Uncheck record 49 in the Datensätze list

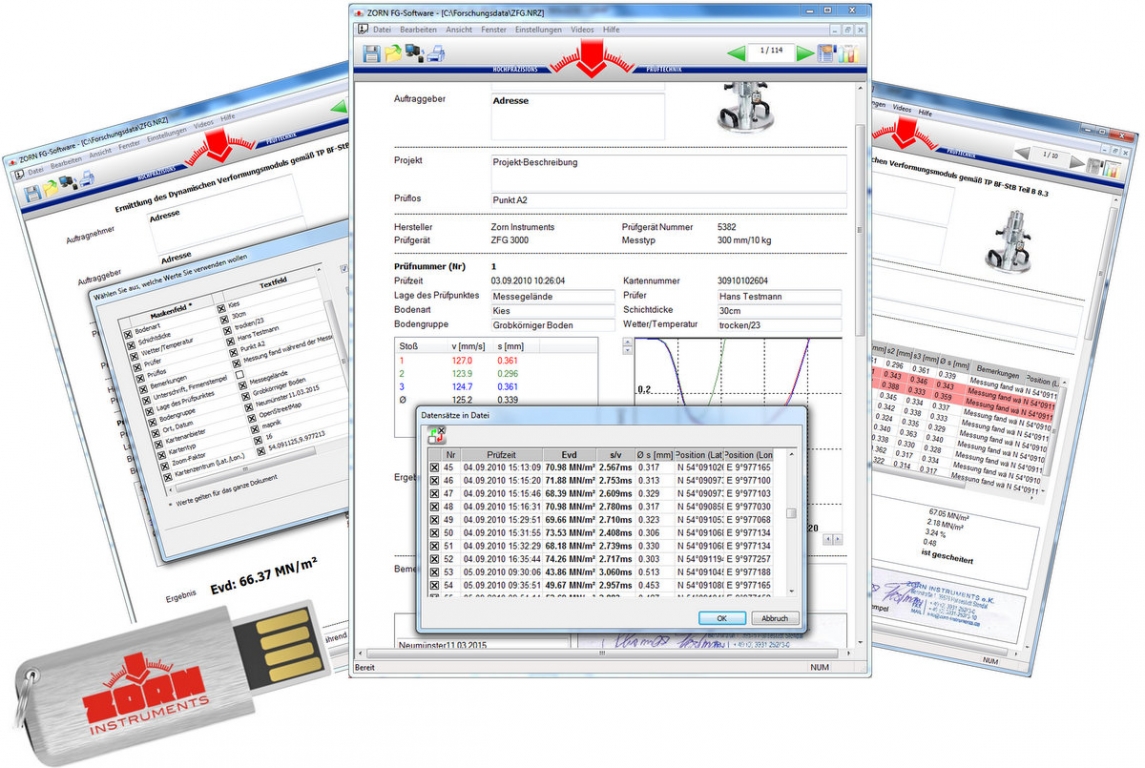coord(434,521)
